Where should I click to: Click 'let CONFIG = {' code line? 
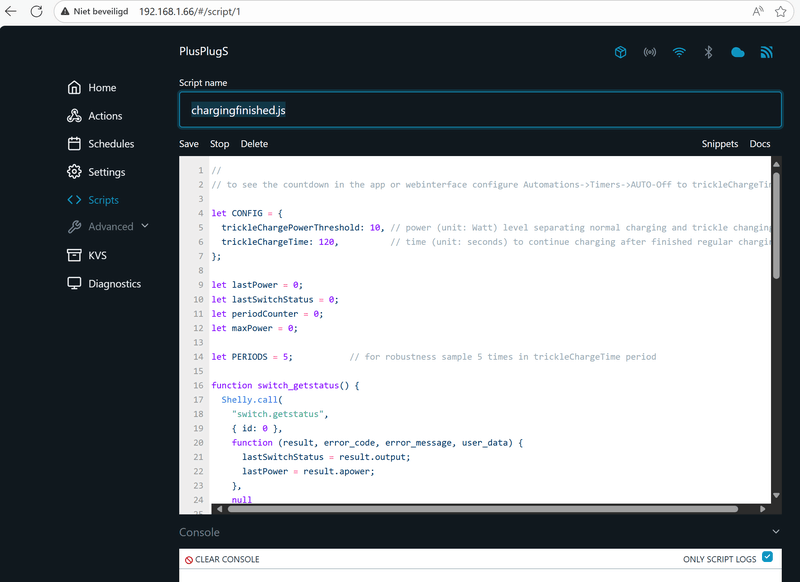click(x=247, y=213)
